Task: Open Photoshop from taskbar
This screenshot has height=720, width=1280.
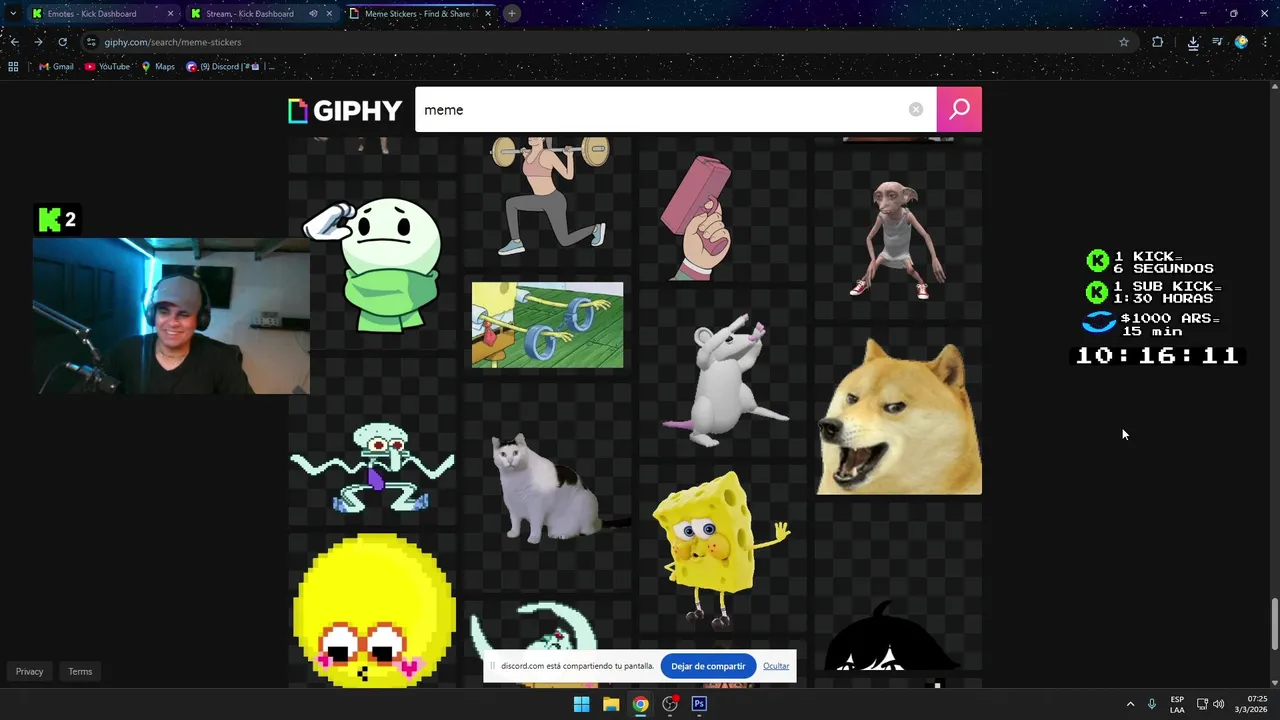Action: [x=699, y=704]
